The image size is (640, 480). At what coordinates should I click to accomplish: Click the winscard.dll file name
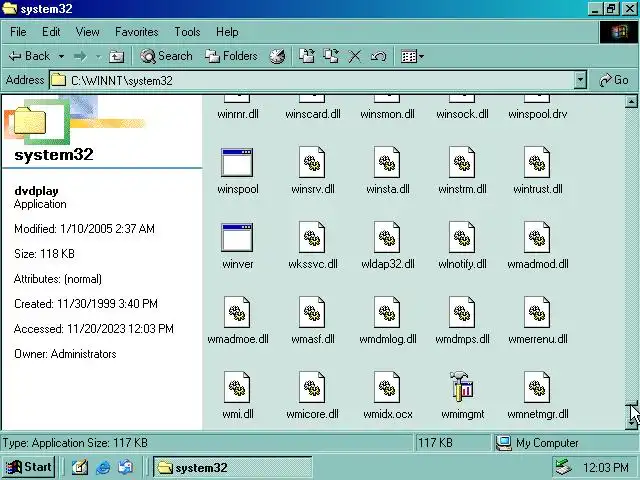(x=313, y=114)
